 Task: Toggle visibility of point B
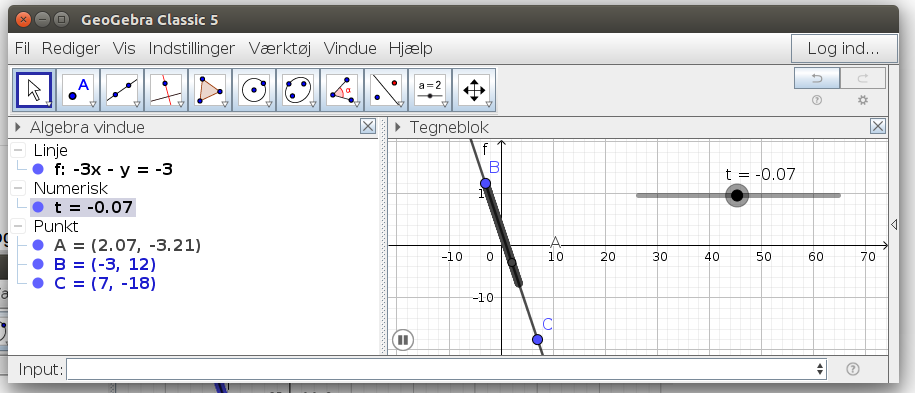pyautogui.click(x=39, y=265)
